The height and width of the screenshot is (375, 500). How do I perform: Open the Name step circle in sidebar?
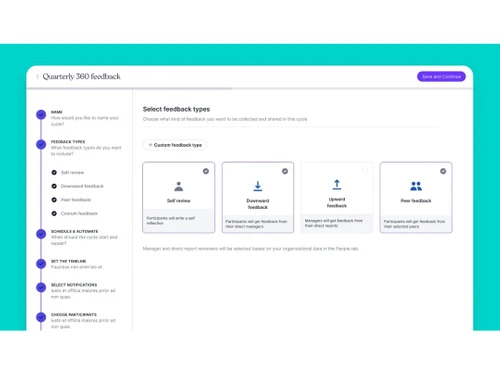pyautogui.click(x=41, y=115)
